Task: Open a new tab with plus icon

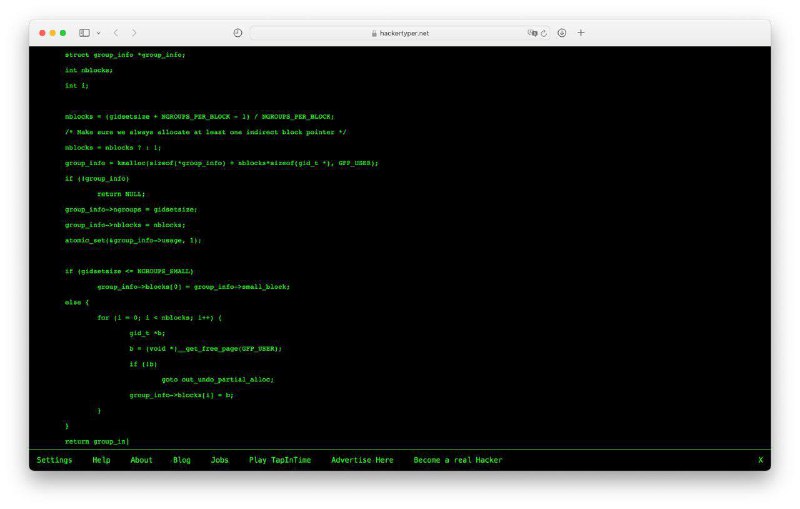Action: pos(581,33)
